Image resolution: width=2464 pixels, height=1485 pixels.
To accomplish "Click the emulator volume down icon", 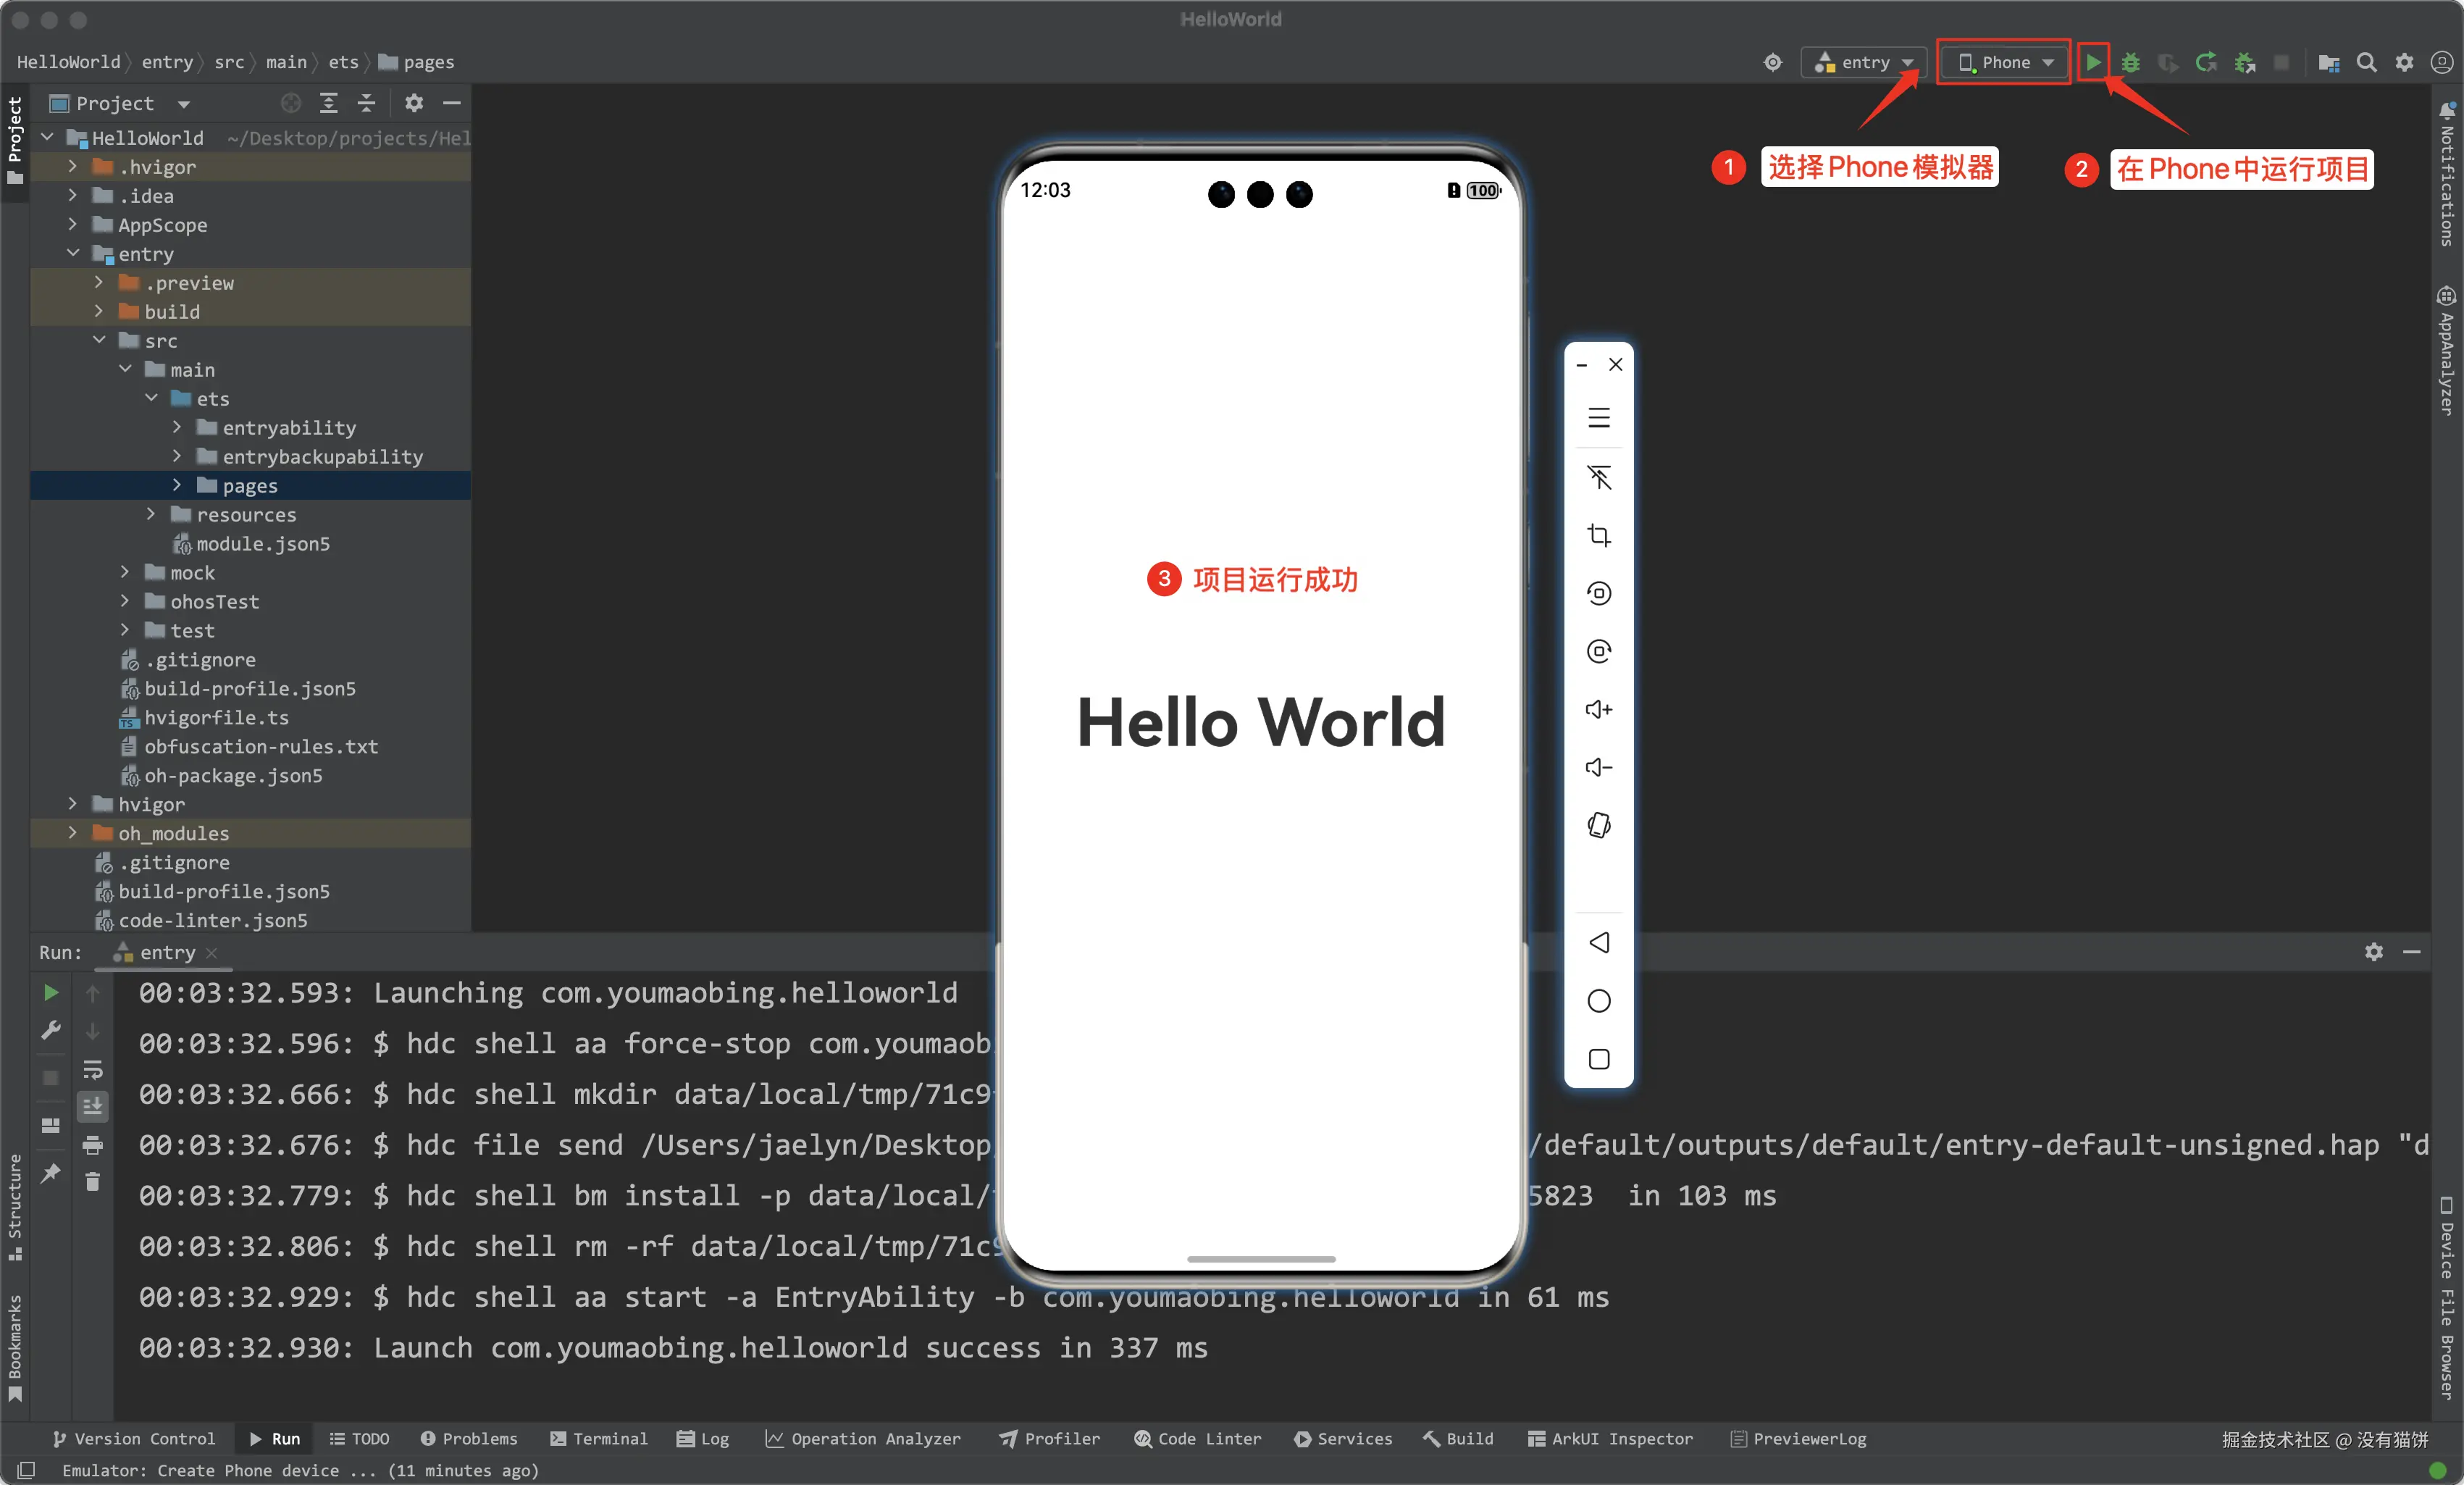I will coord(1598,767).
